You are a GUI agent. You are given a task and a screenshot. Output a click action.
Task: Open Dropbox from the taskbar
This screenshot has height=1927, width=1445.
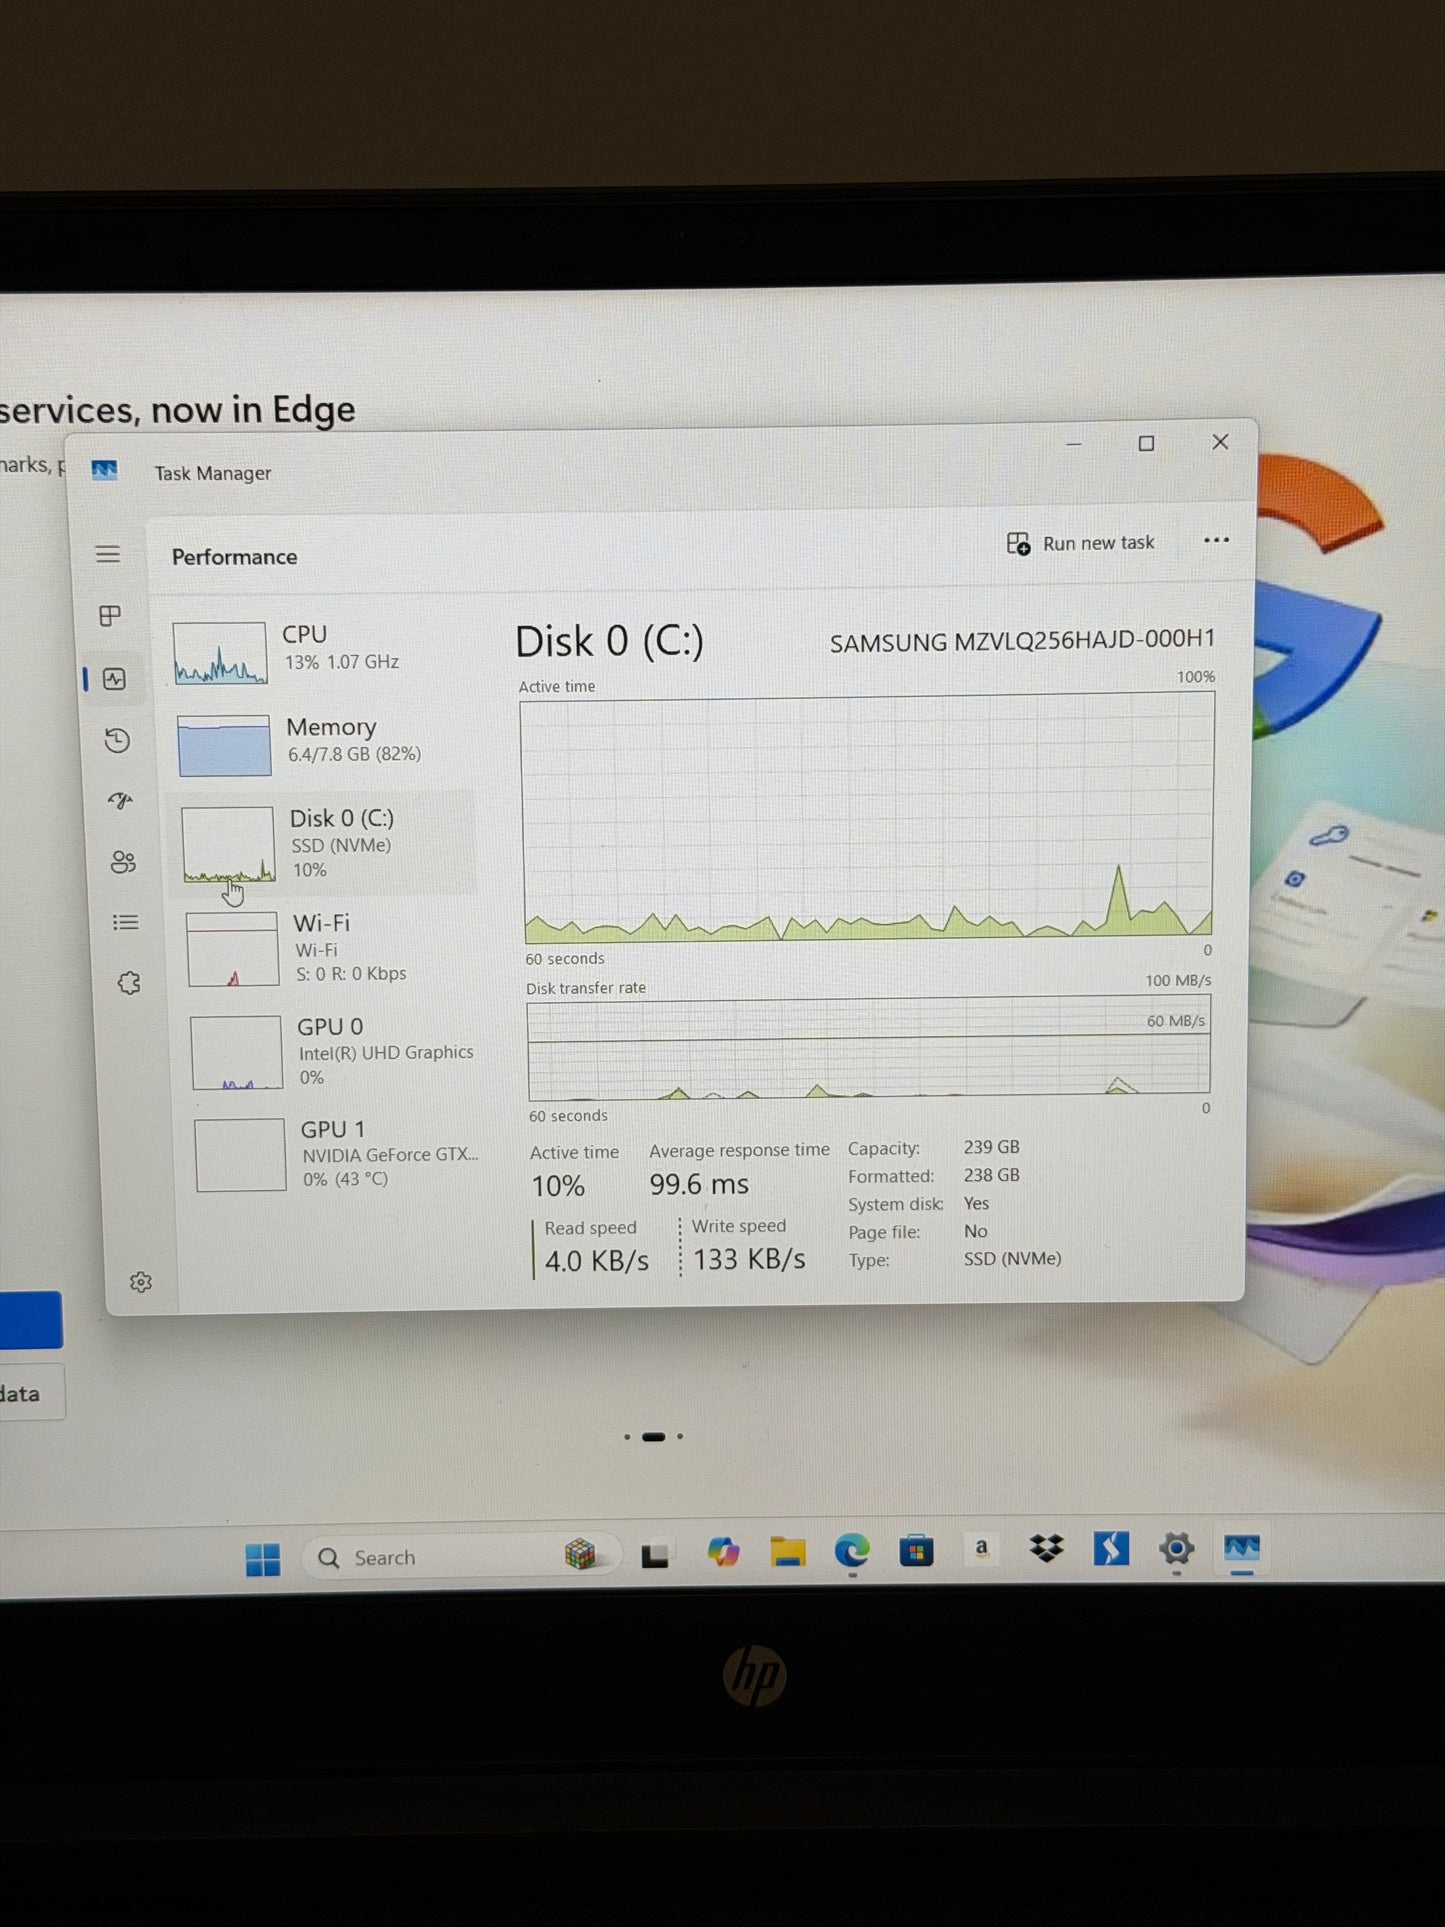click(1047, 1549)
